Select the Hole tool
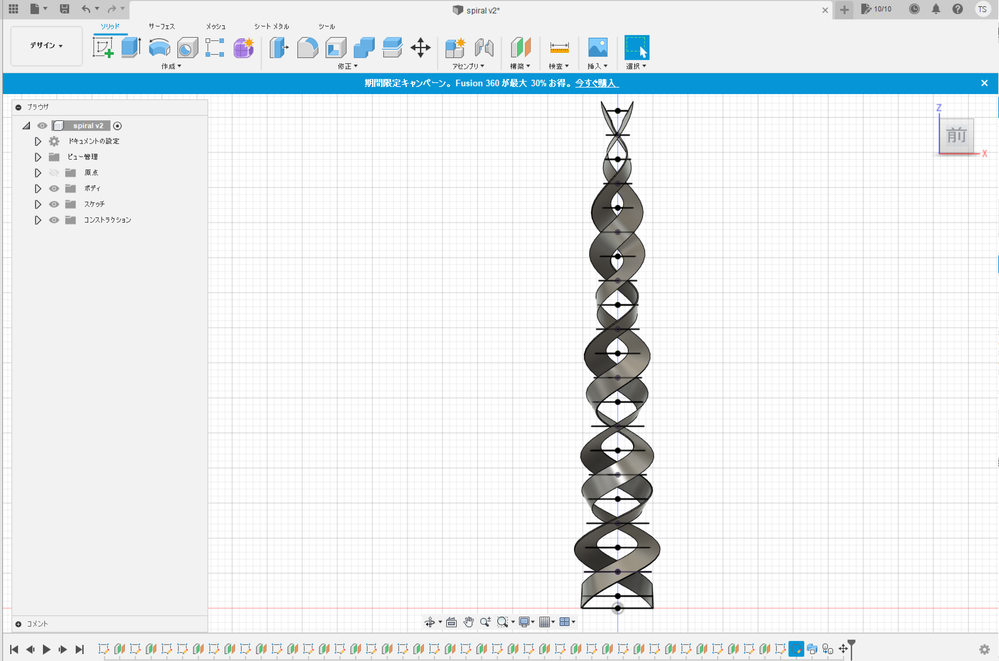 (x=187, y=48)
